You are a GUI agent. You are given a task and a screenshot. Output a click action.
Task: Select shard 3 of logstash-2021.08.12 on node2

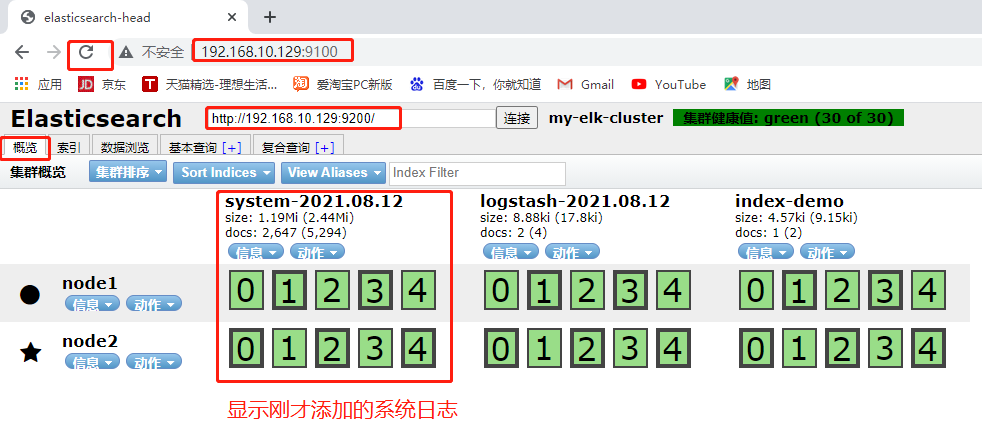pos(630,348)
